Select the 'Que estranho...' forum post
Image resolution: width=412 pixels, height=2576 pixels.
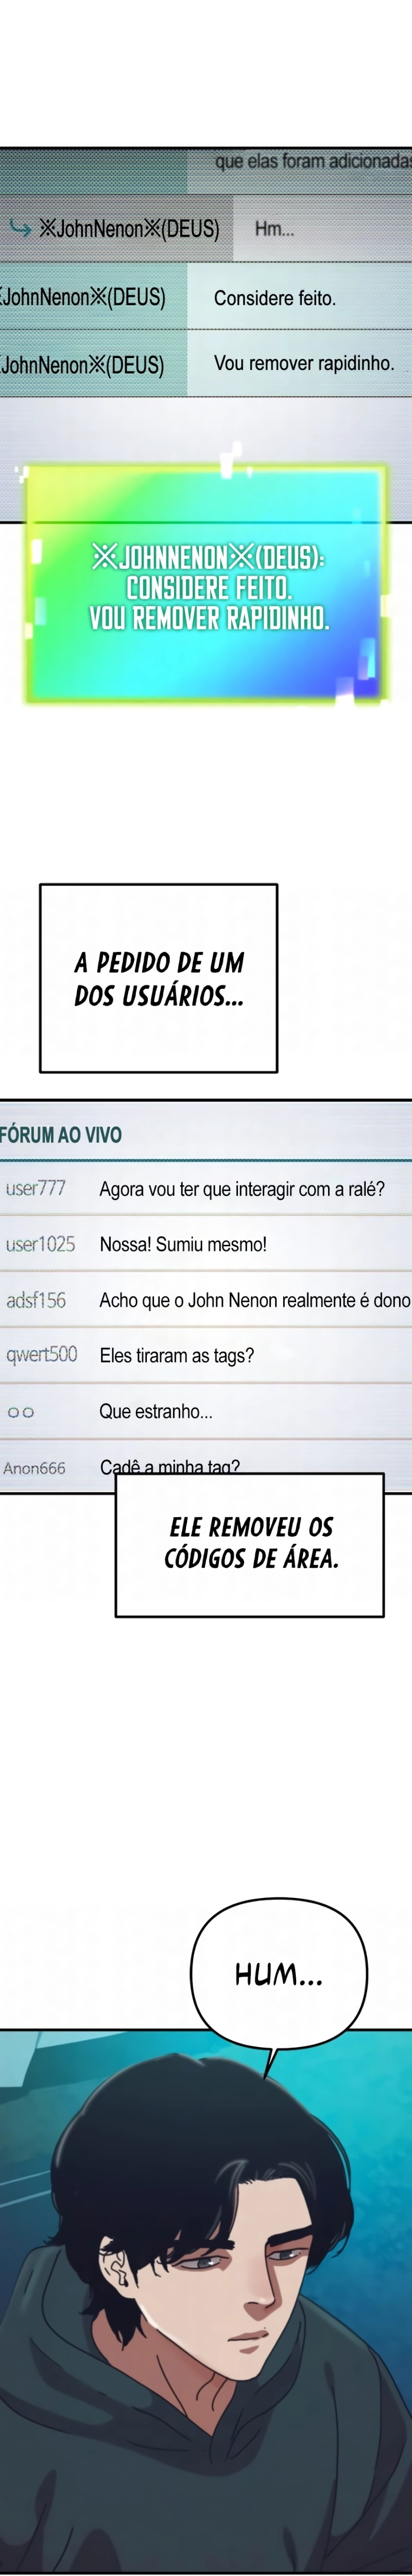pyautogui.click(x=156, y=1411)
